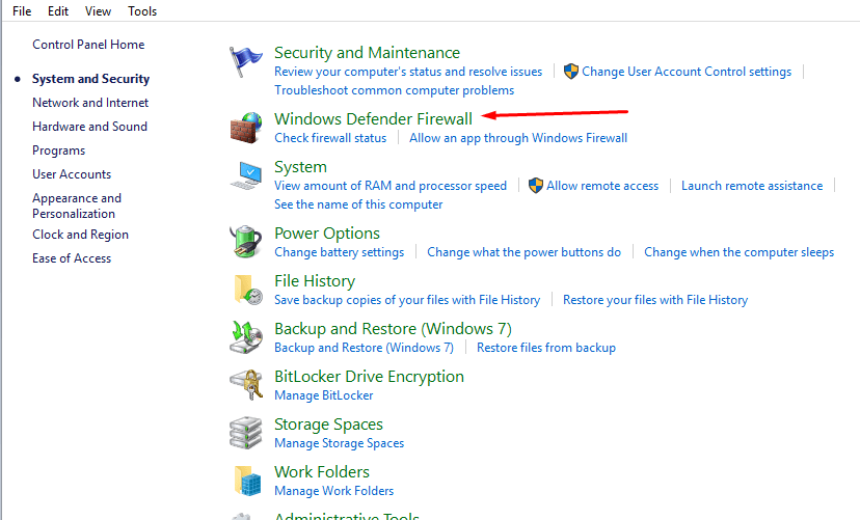Screen dimensions: 860x520
Task: Open File History heading
Action: tap(315, 281)
